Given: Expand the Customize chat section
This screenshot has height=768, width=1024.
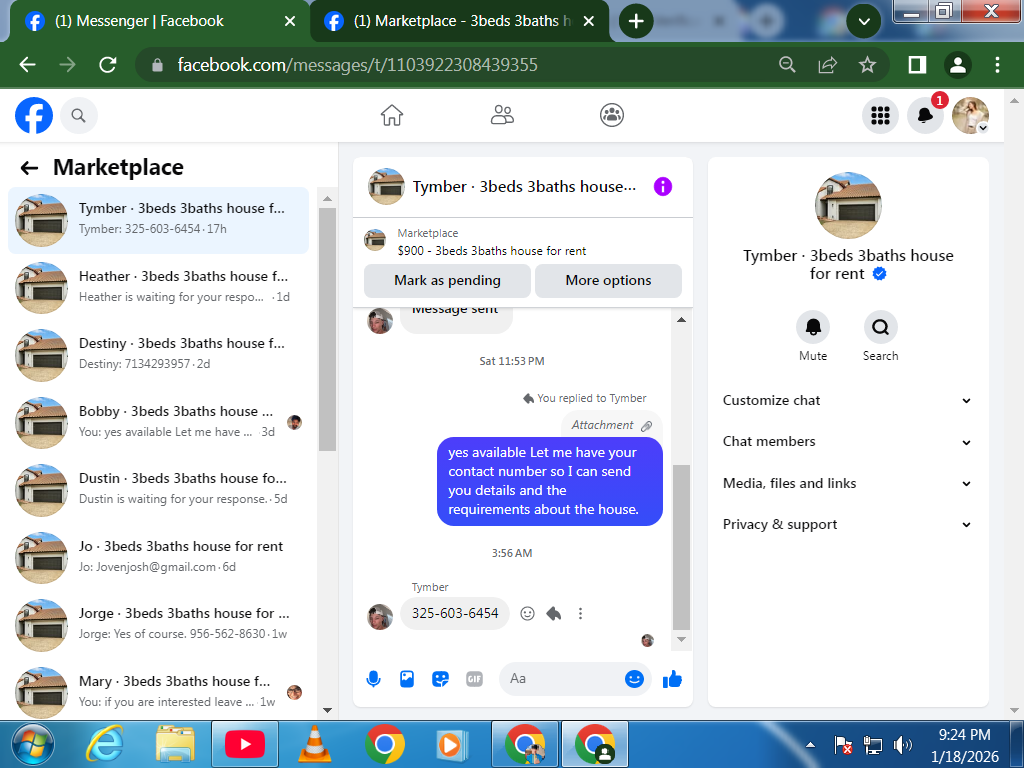Looking at the screenshot, I should point(847,401).
